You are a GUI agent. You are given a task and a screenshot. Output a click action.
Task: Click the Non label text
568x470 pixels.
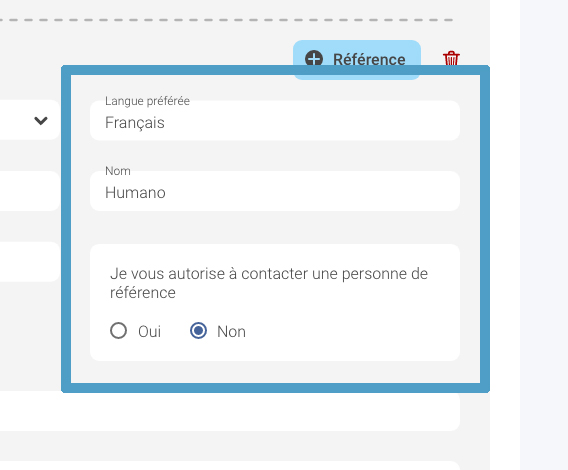click(231, 332)
